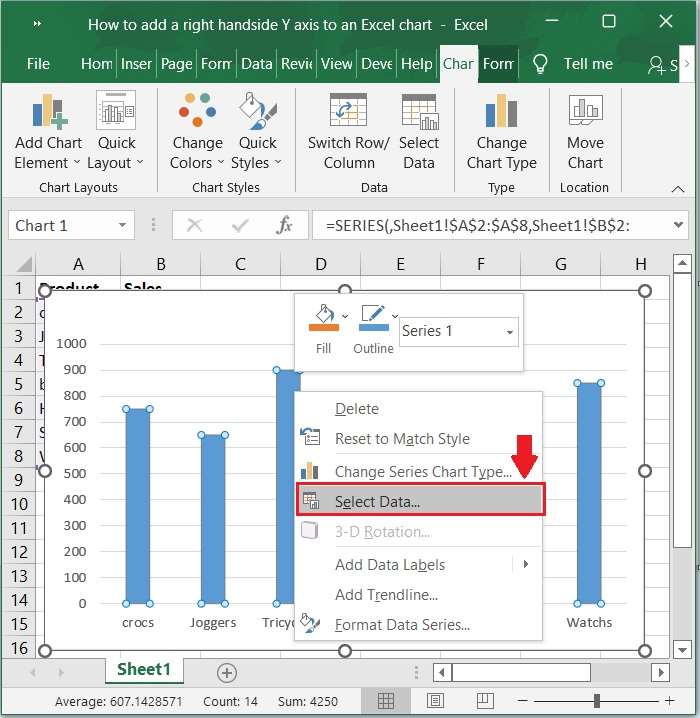The image size is (700, 718).
Task: Open the File tab
Action: pyautogui.click(x=38, y=63)
